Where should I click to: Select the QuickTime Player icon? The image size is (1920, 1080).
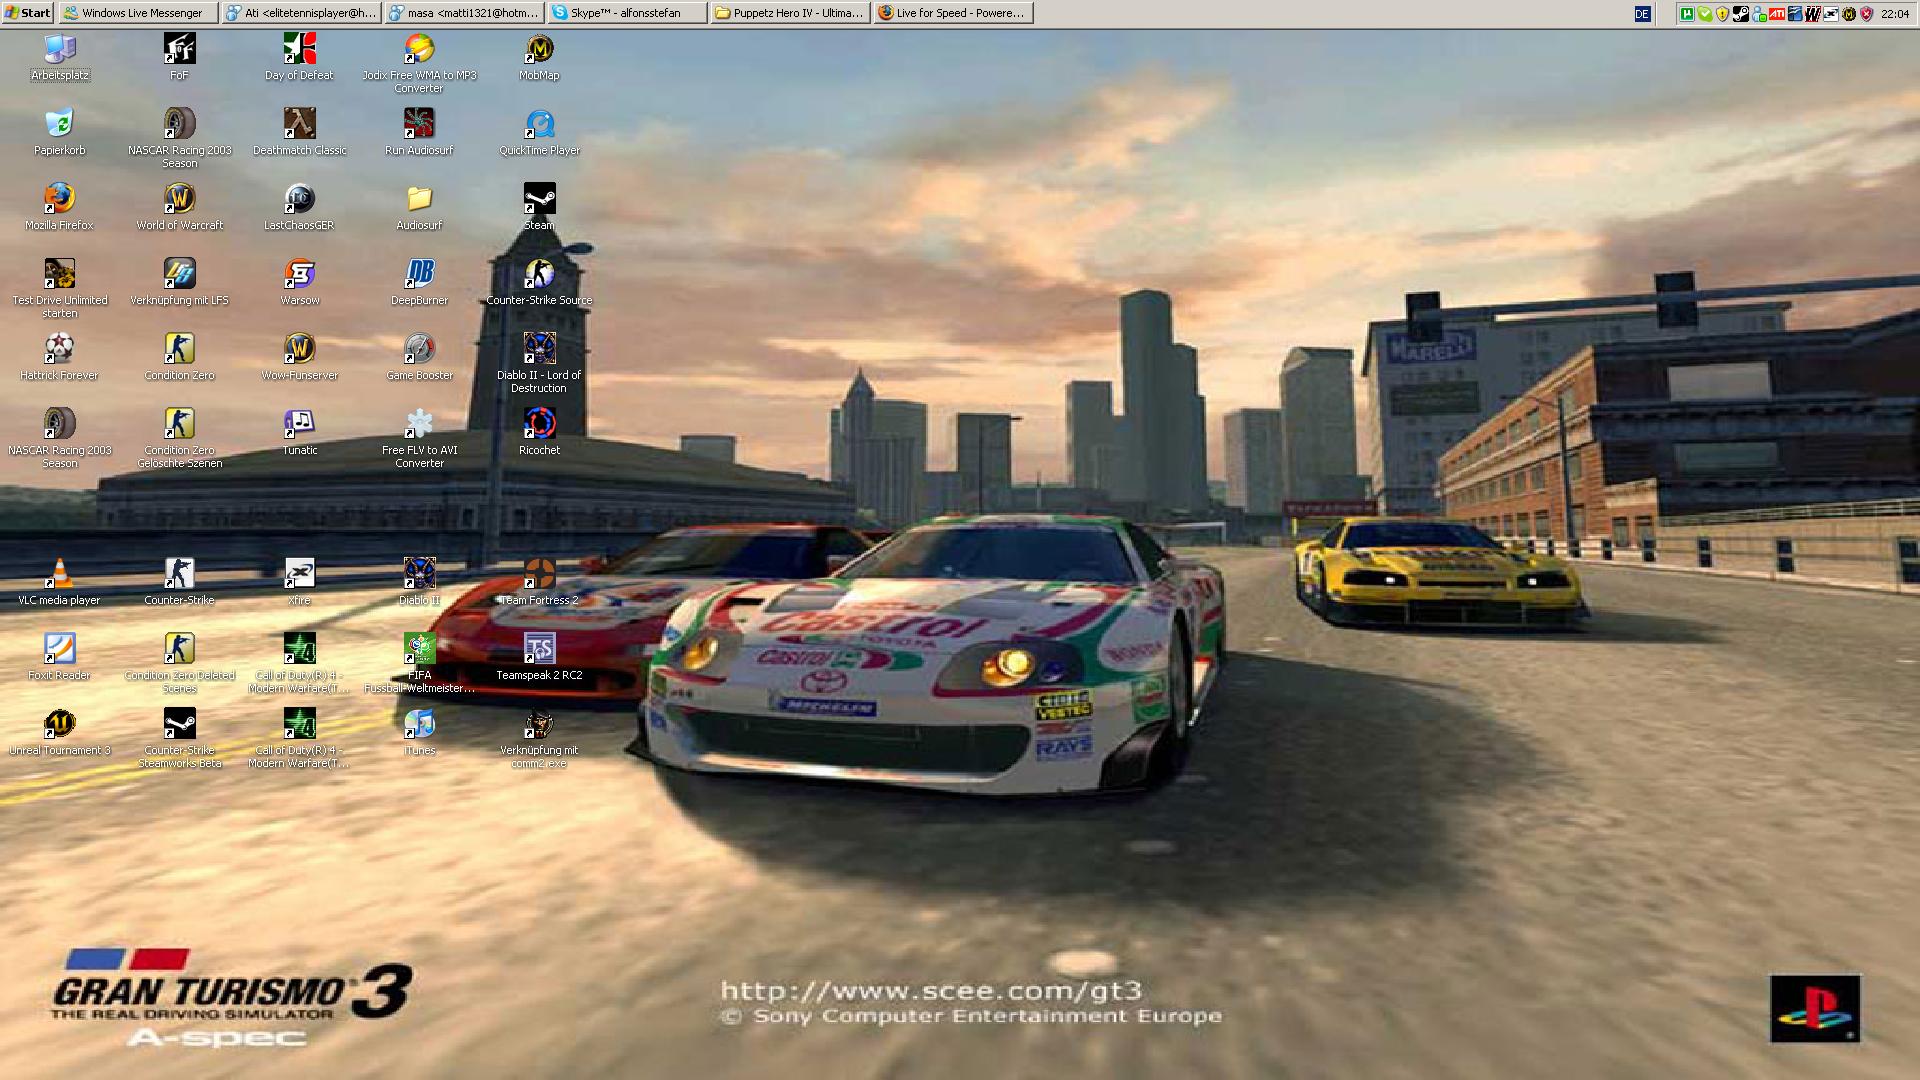point(540,124)
